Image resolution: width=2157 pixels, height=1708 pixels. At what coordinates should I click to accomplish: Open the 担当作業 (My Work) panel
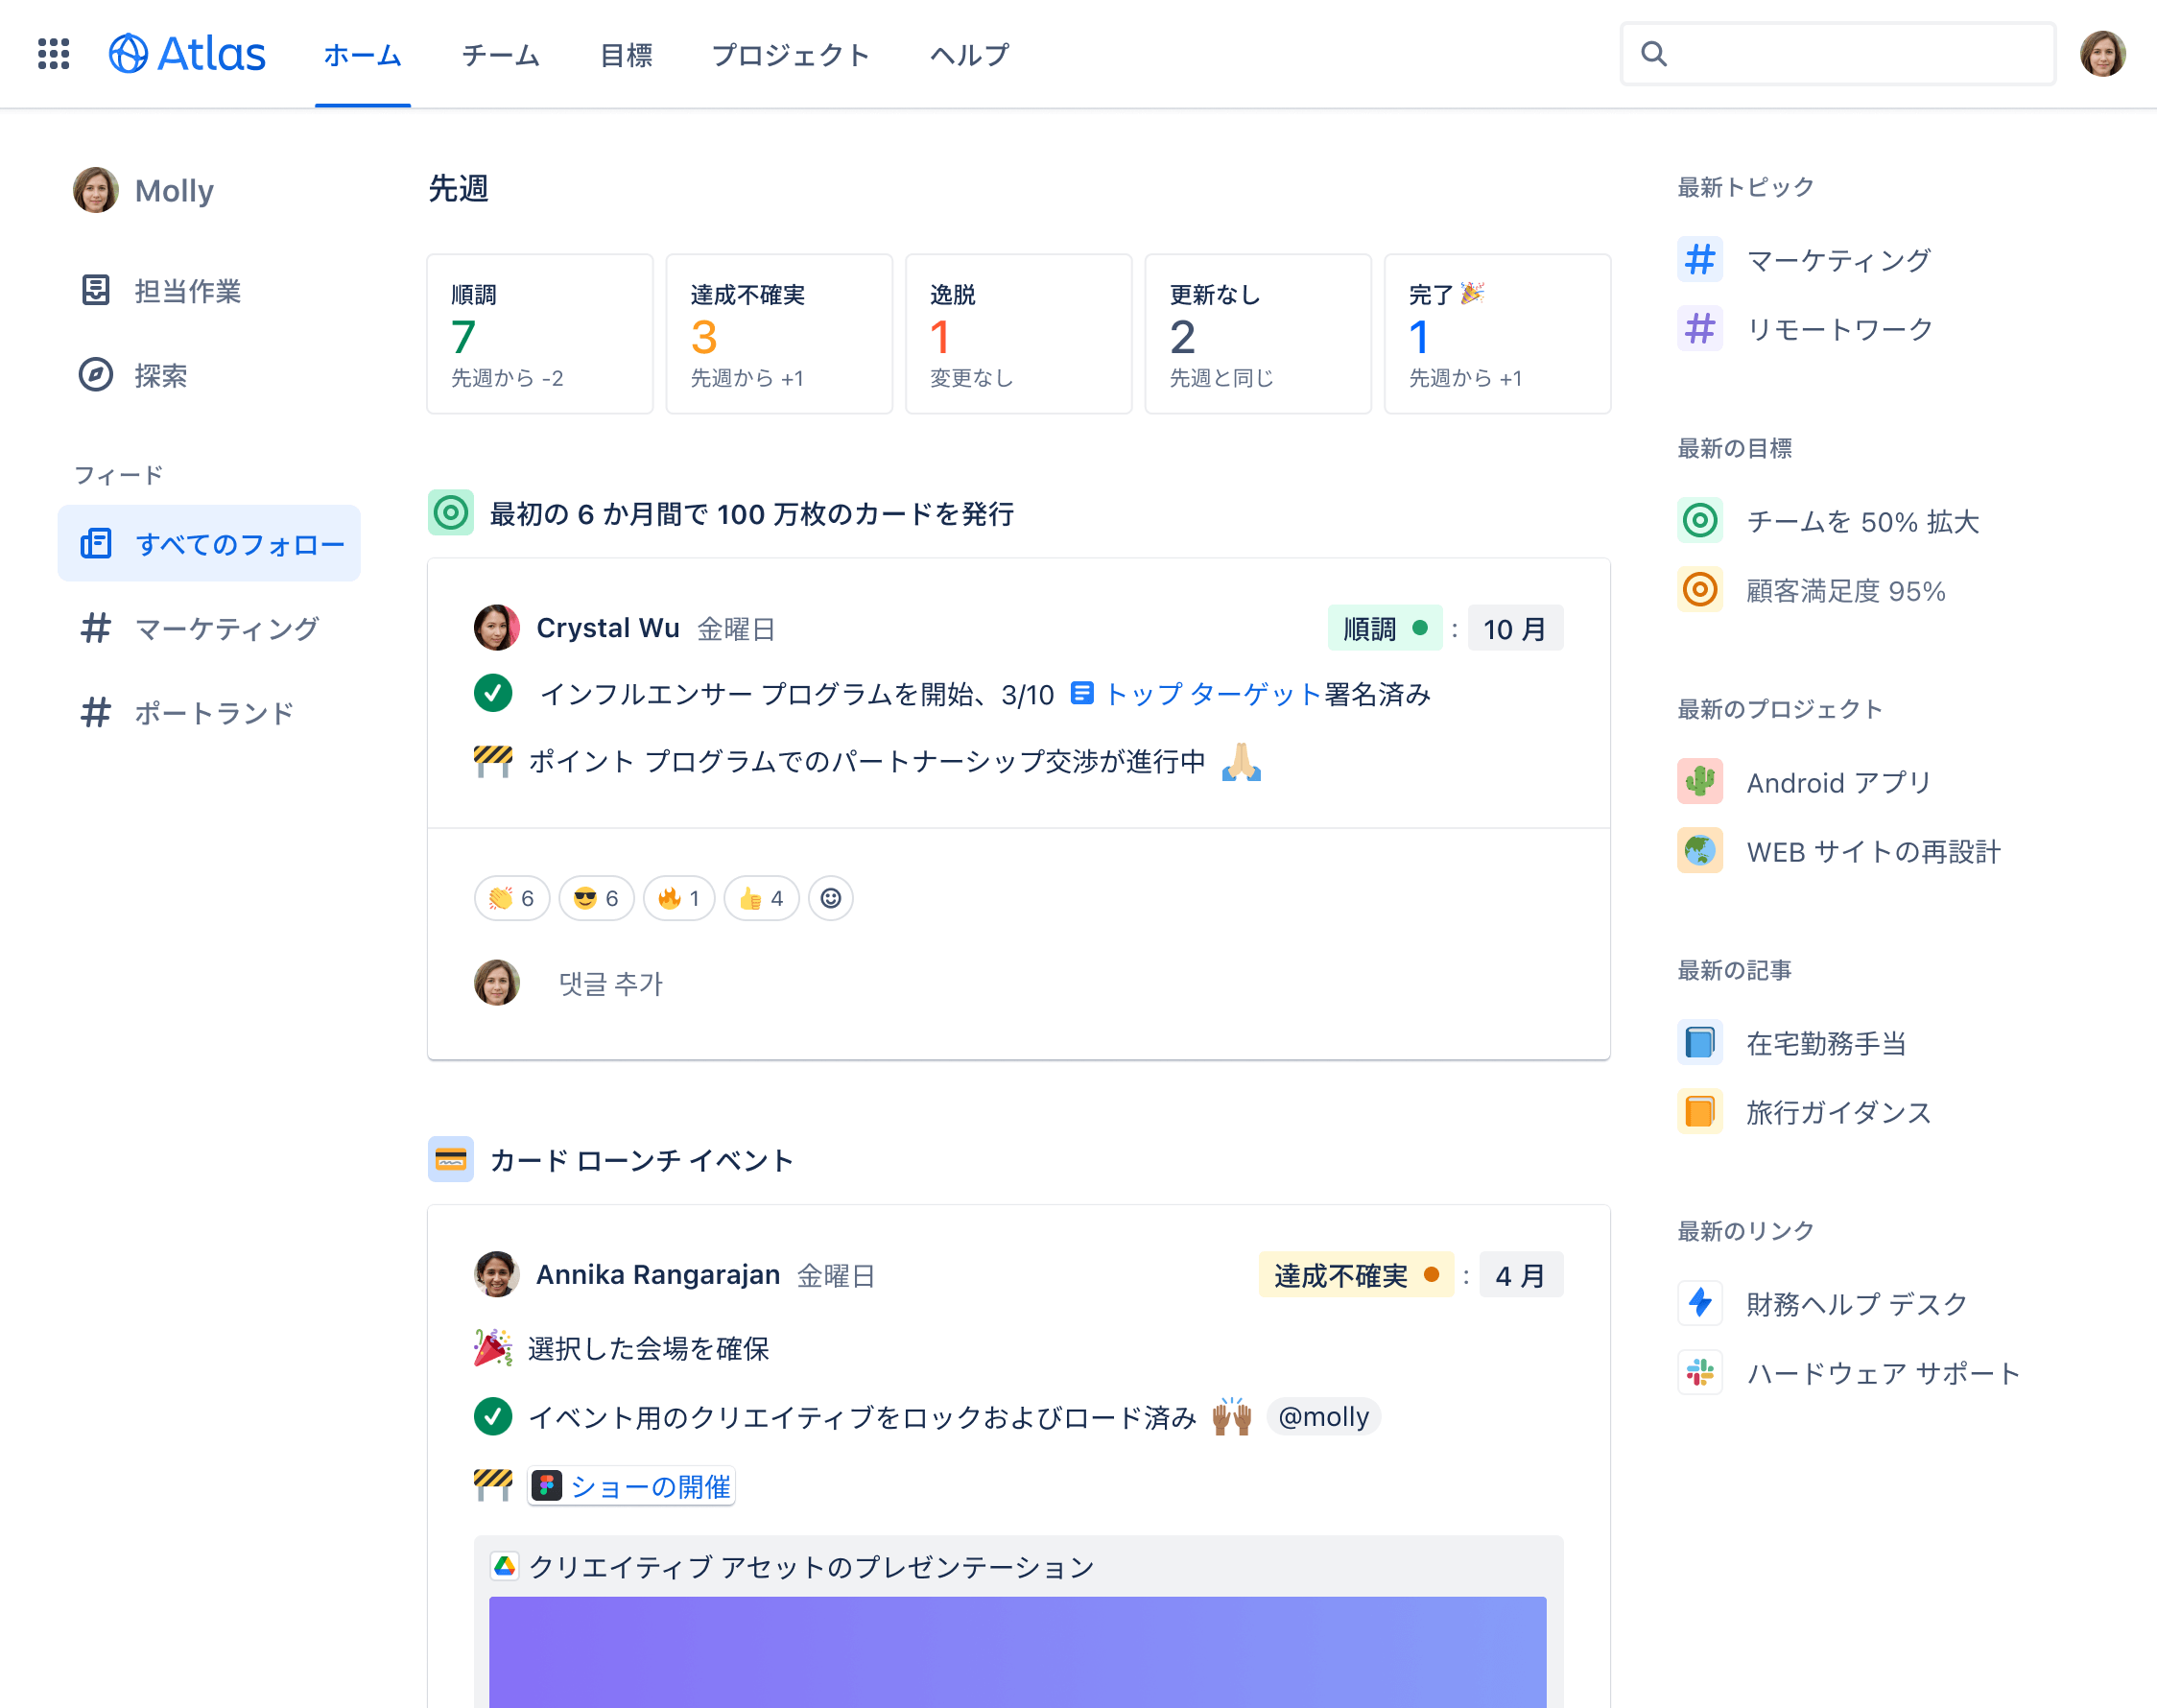coord(185,291)
